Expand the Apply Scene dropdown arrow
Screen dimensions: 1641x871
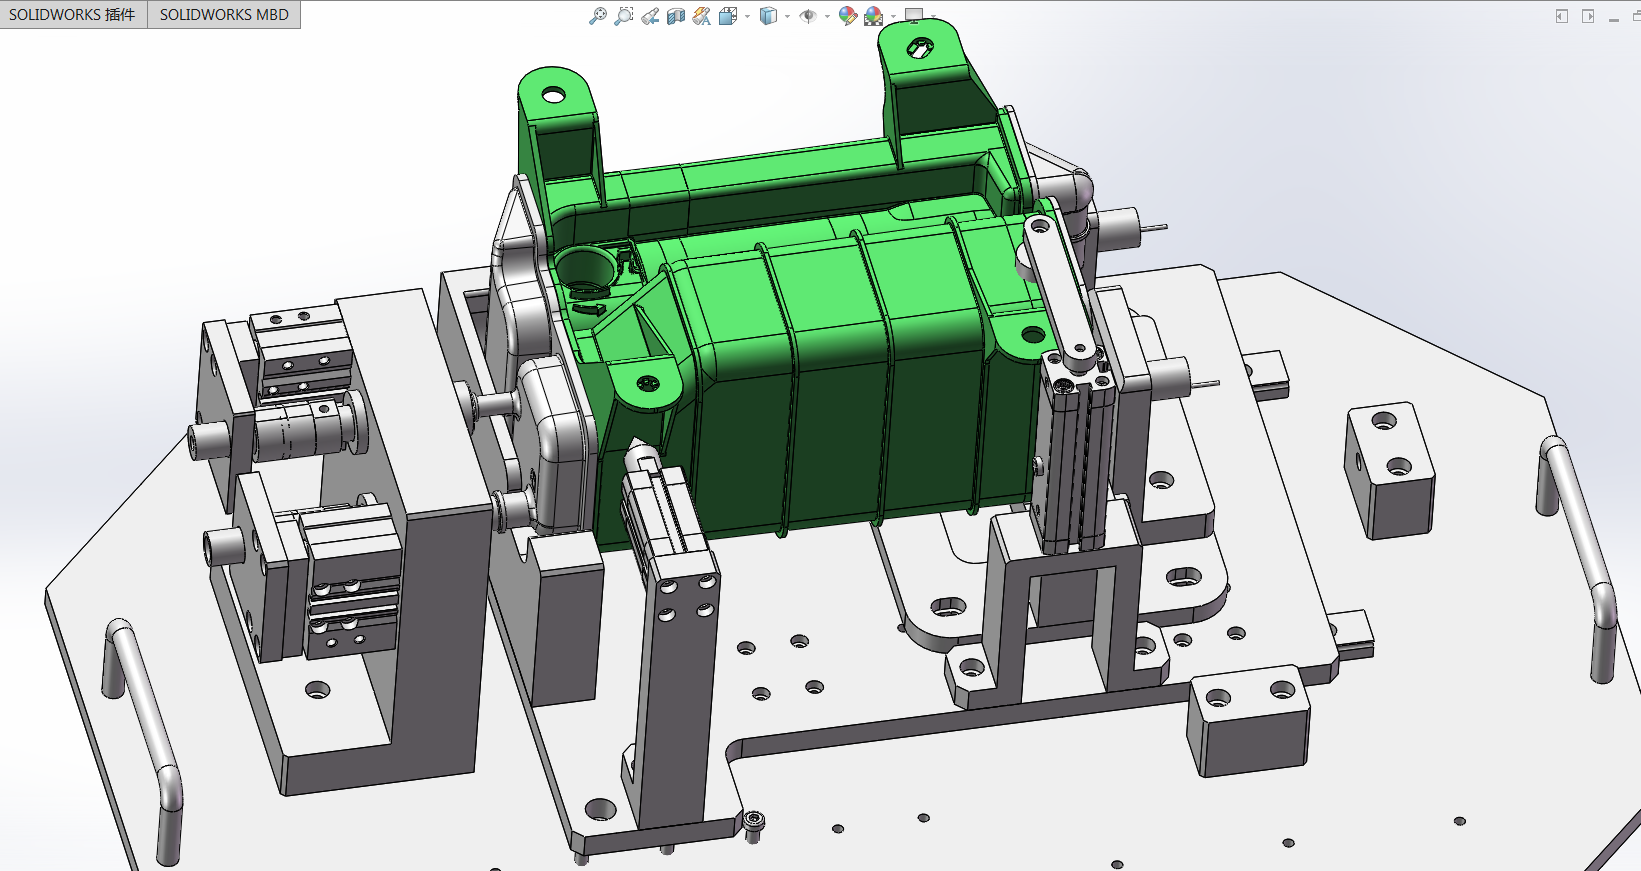pos(893,16)
